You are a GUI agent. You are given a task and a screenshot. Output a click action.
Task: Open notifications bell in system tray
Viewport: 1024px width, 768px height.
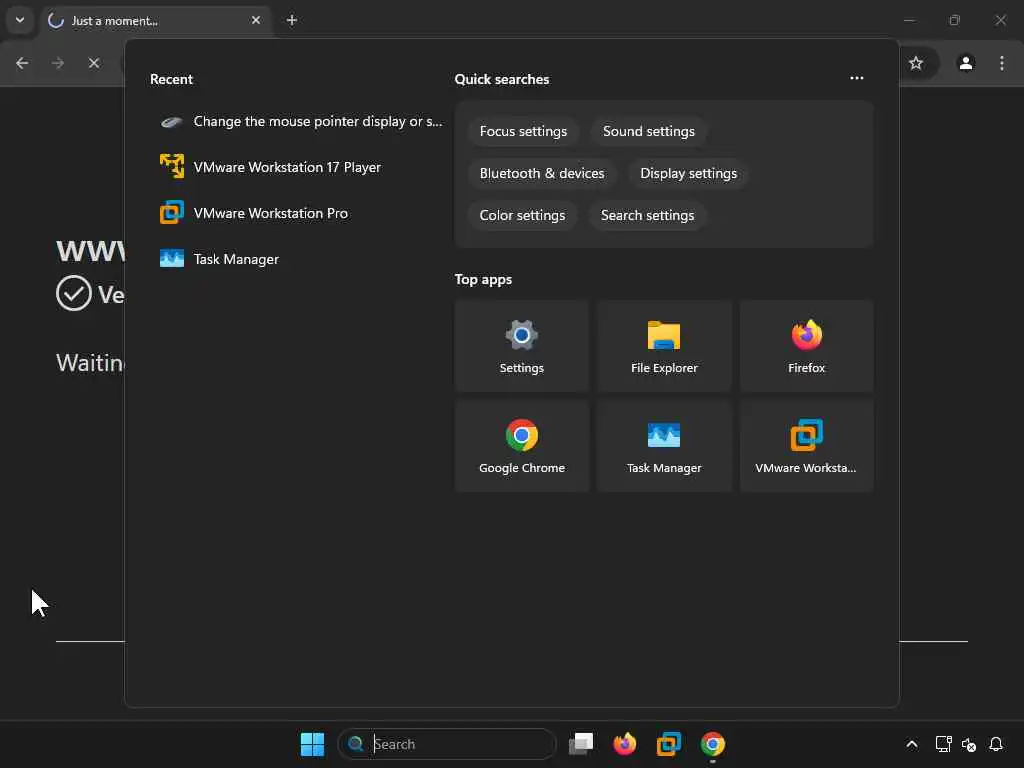coord(995,744)
